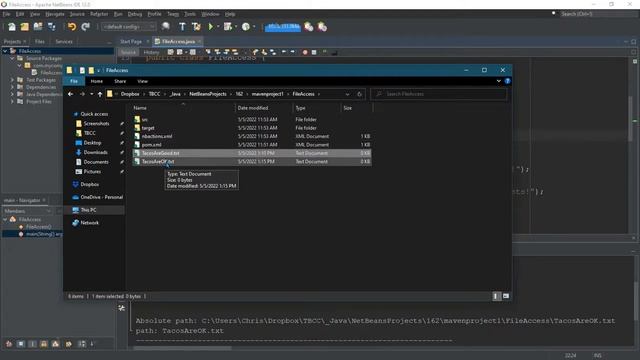Open the Debug Project dropdown arrow
640x360 pixels.
[236, 27]
